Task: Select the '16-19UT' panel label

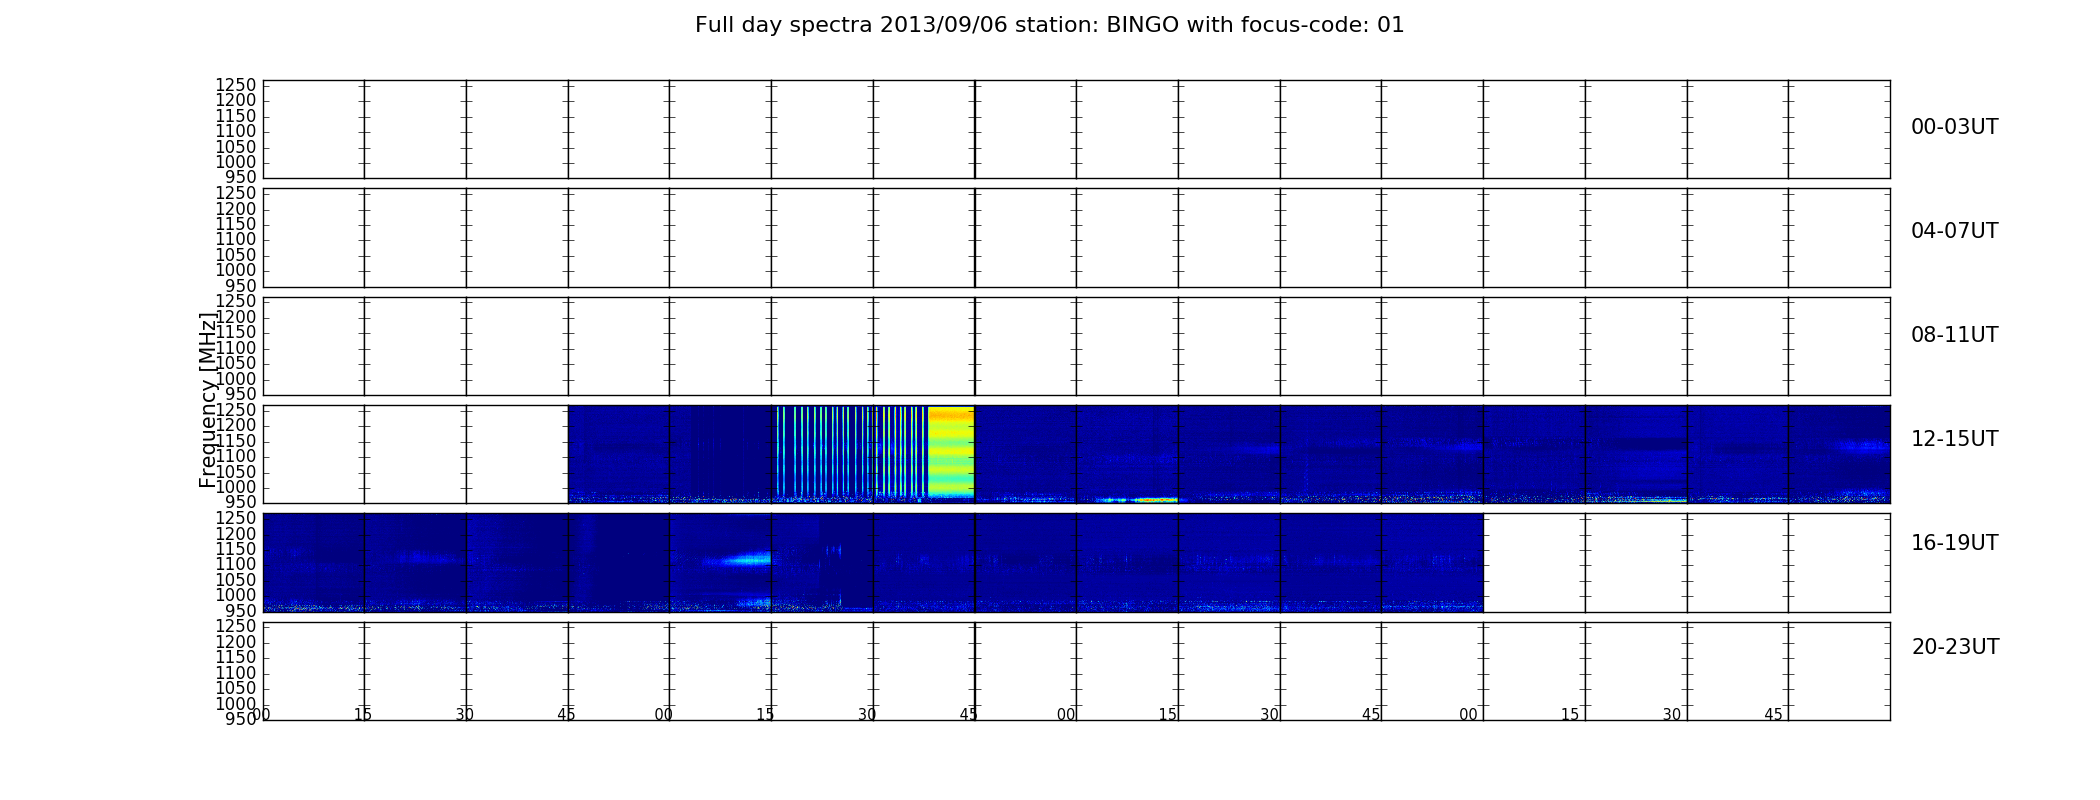Action: pos(1954,543)
